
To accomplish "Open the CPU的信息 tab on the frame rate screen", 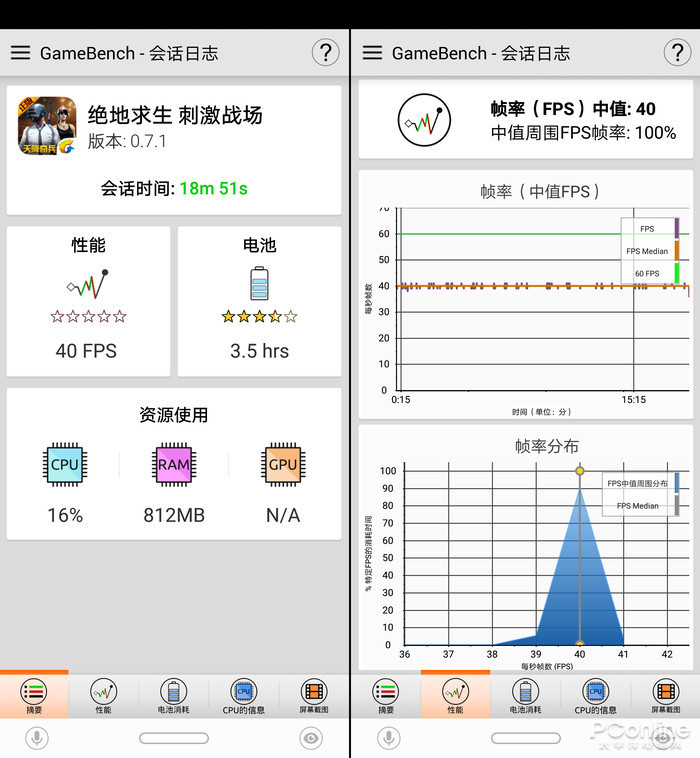I will 595,697.
